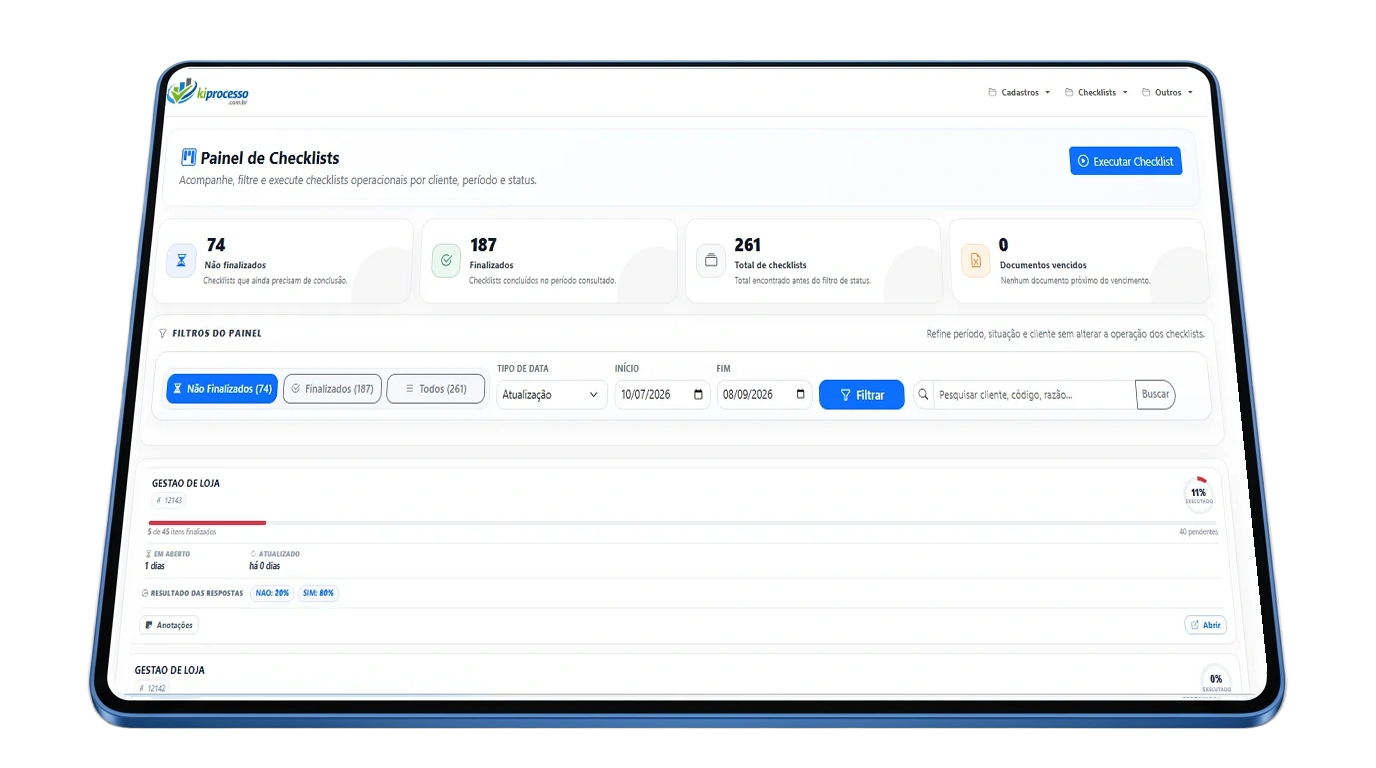Image resolution: width=1376 pixels, height=768 pixels.
Task: Click the stack icon on Total de checklists card
Action: (x=711, y=260)
